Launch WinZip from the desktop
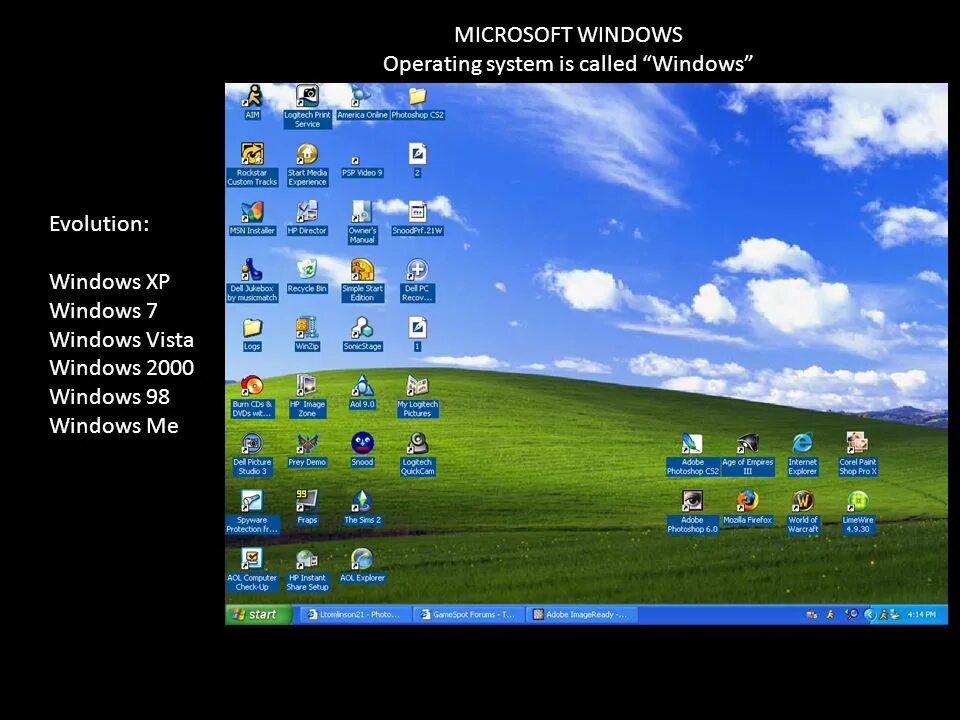The width and height of the screenshot is (960, 720). [307, 334]
